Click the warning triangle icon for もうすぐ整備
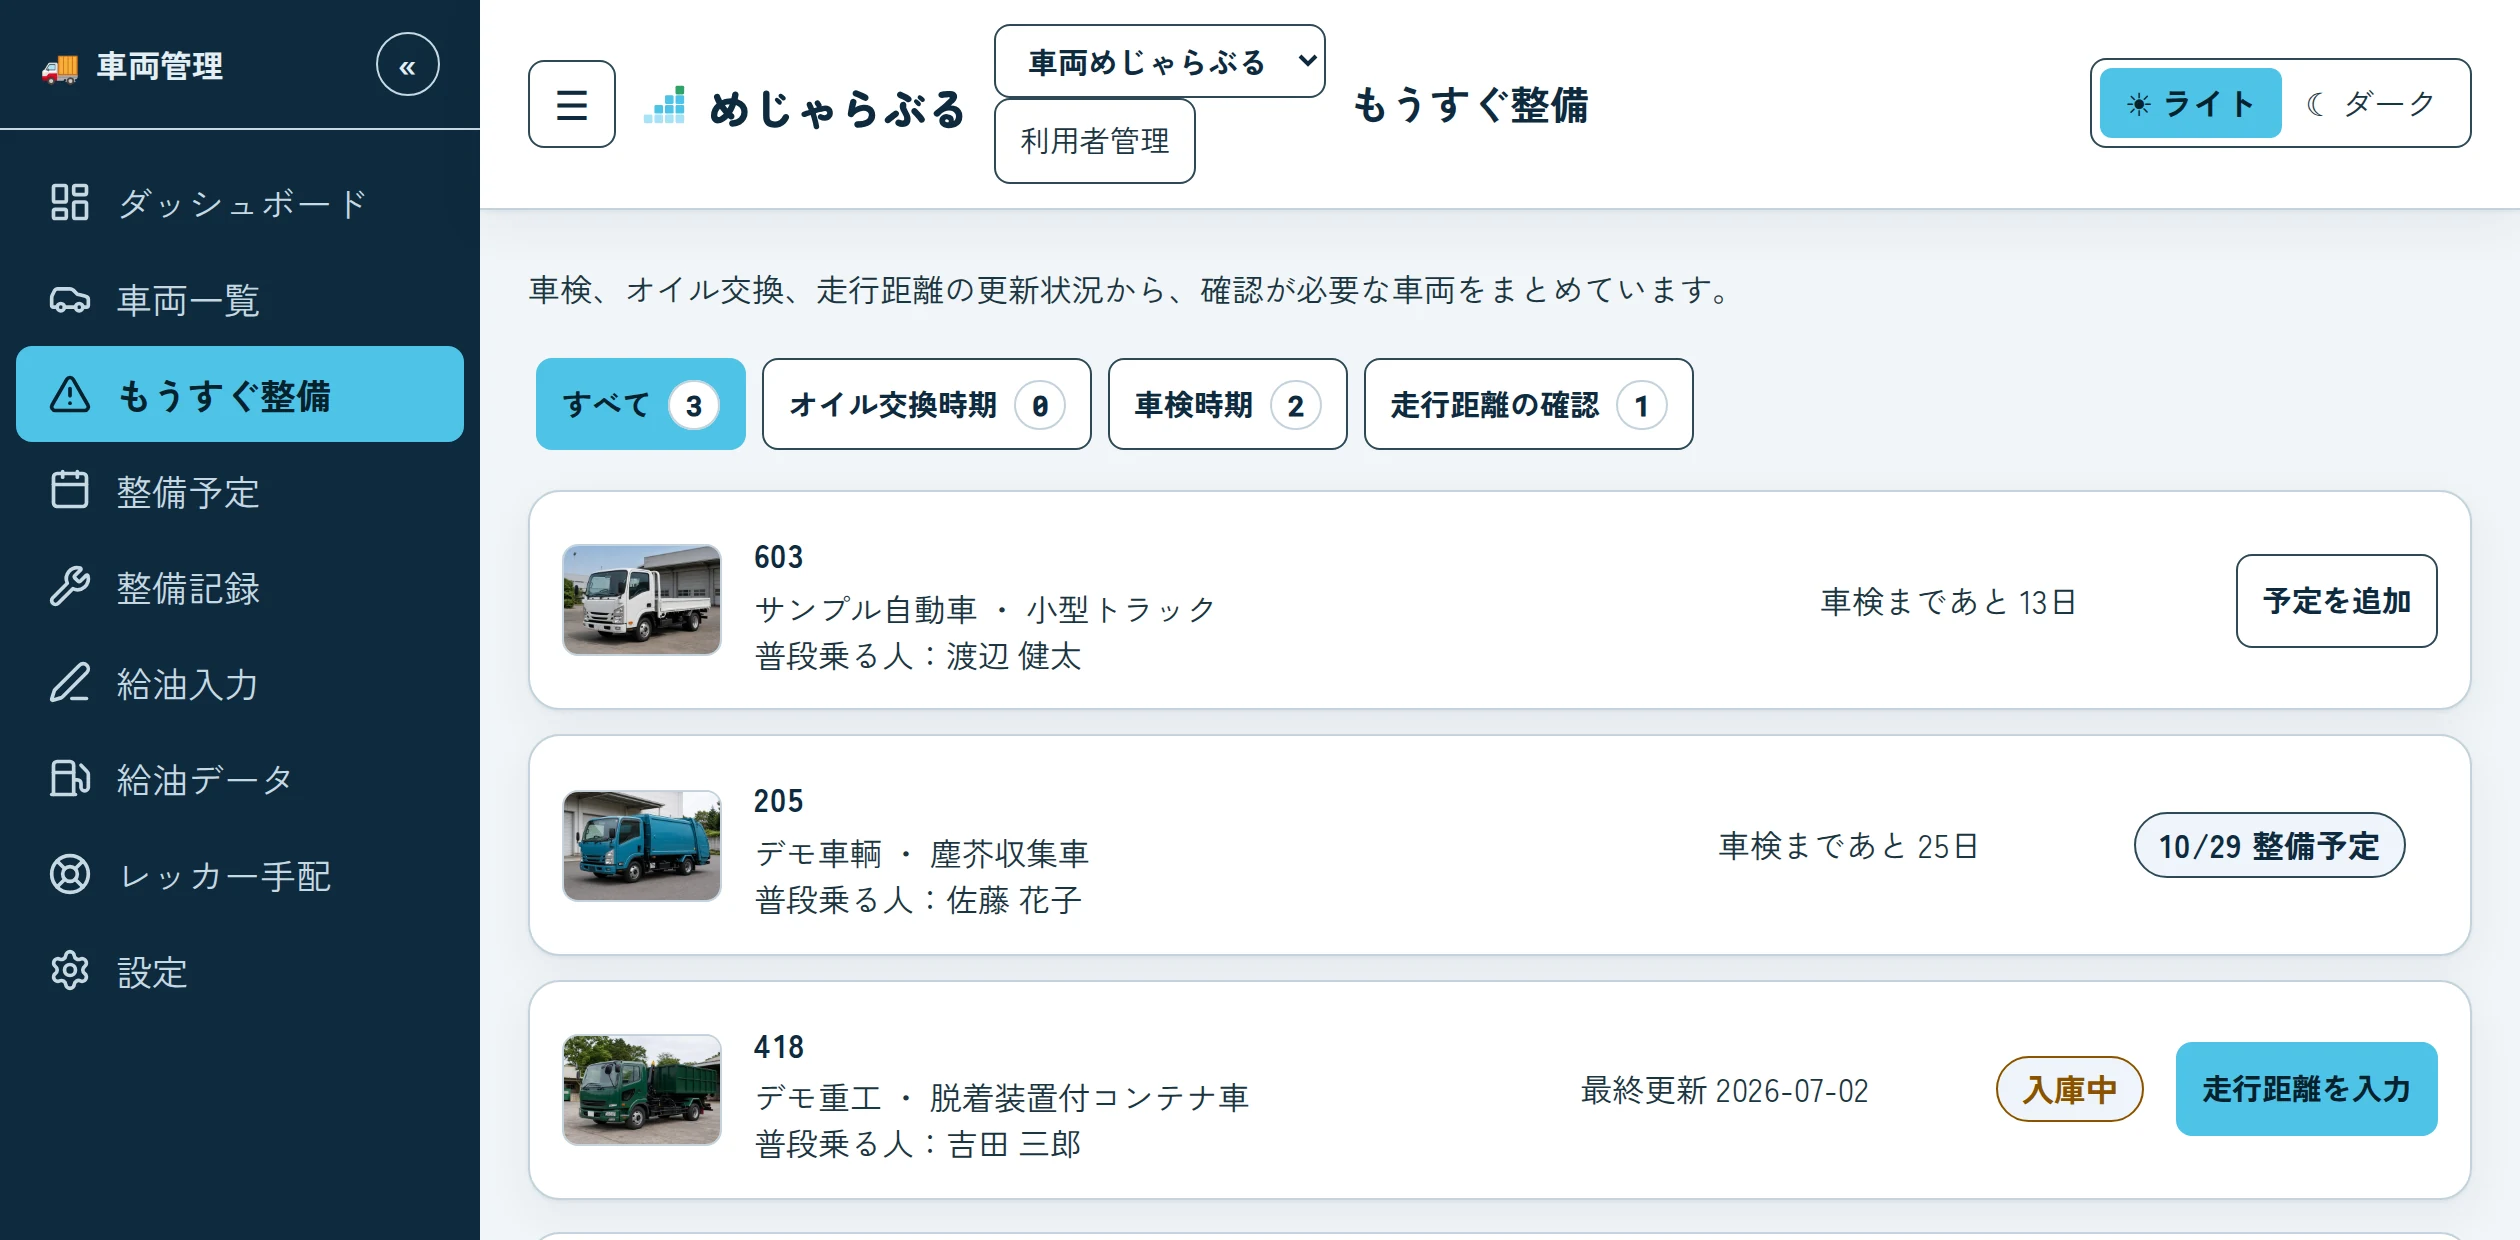Viewport: 2520px width, 1240px height. 70,394
